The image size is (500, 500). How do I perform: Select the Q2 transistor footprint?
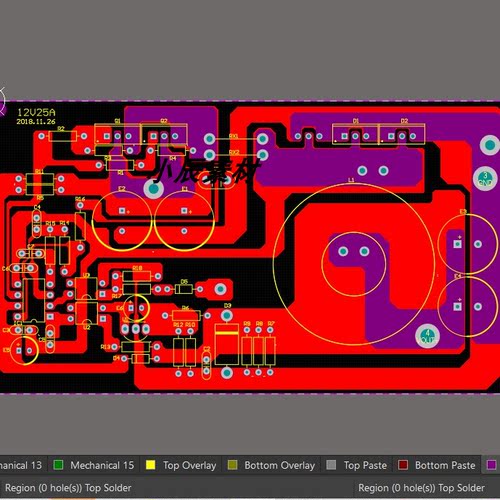tap(164, 134)
